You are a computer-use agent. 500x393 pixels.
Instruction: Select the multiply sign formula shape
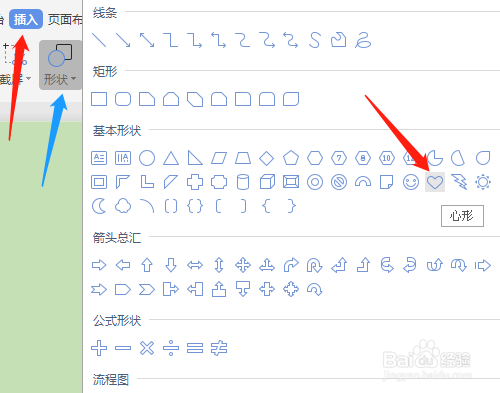(x=147, y=348)
